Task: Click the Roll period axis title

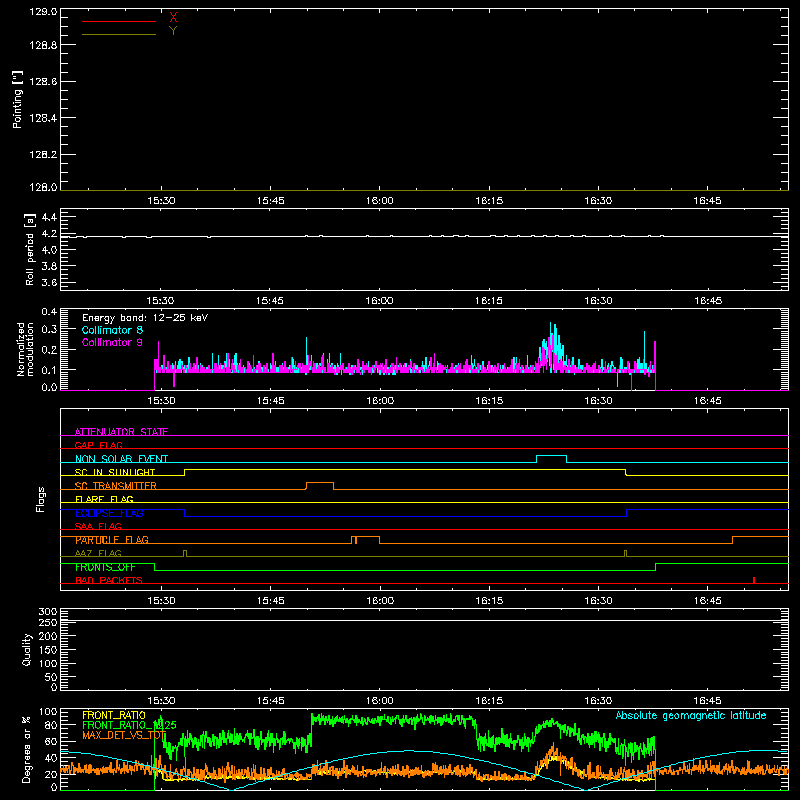Action: pyautogui.click(x=30, y=249)
